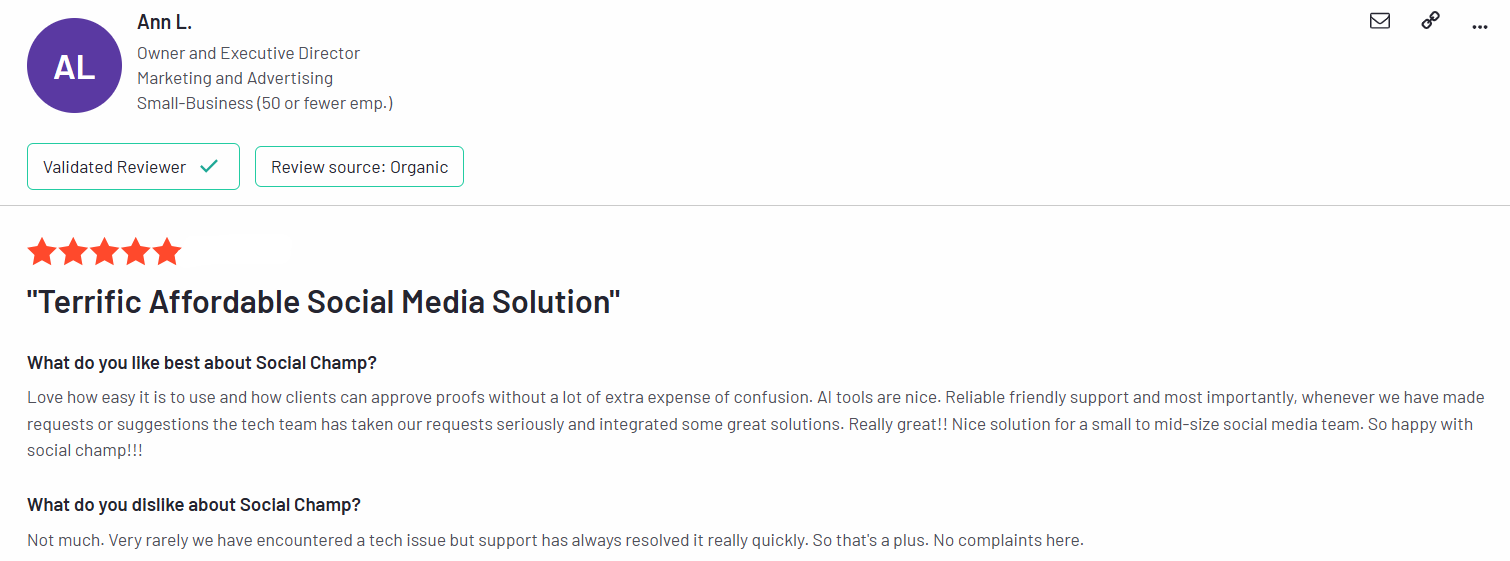Image resolution: width=1510 pixels, height=561 pixels.
Task: Click the Owner and Executive Director text
Action: 248,53
